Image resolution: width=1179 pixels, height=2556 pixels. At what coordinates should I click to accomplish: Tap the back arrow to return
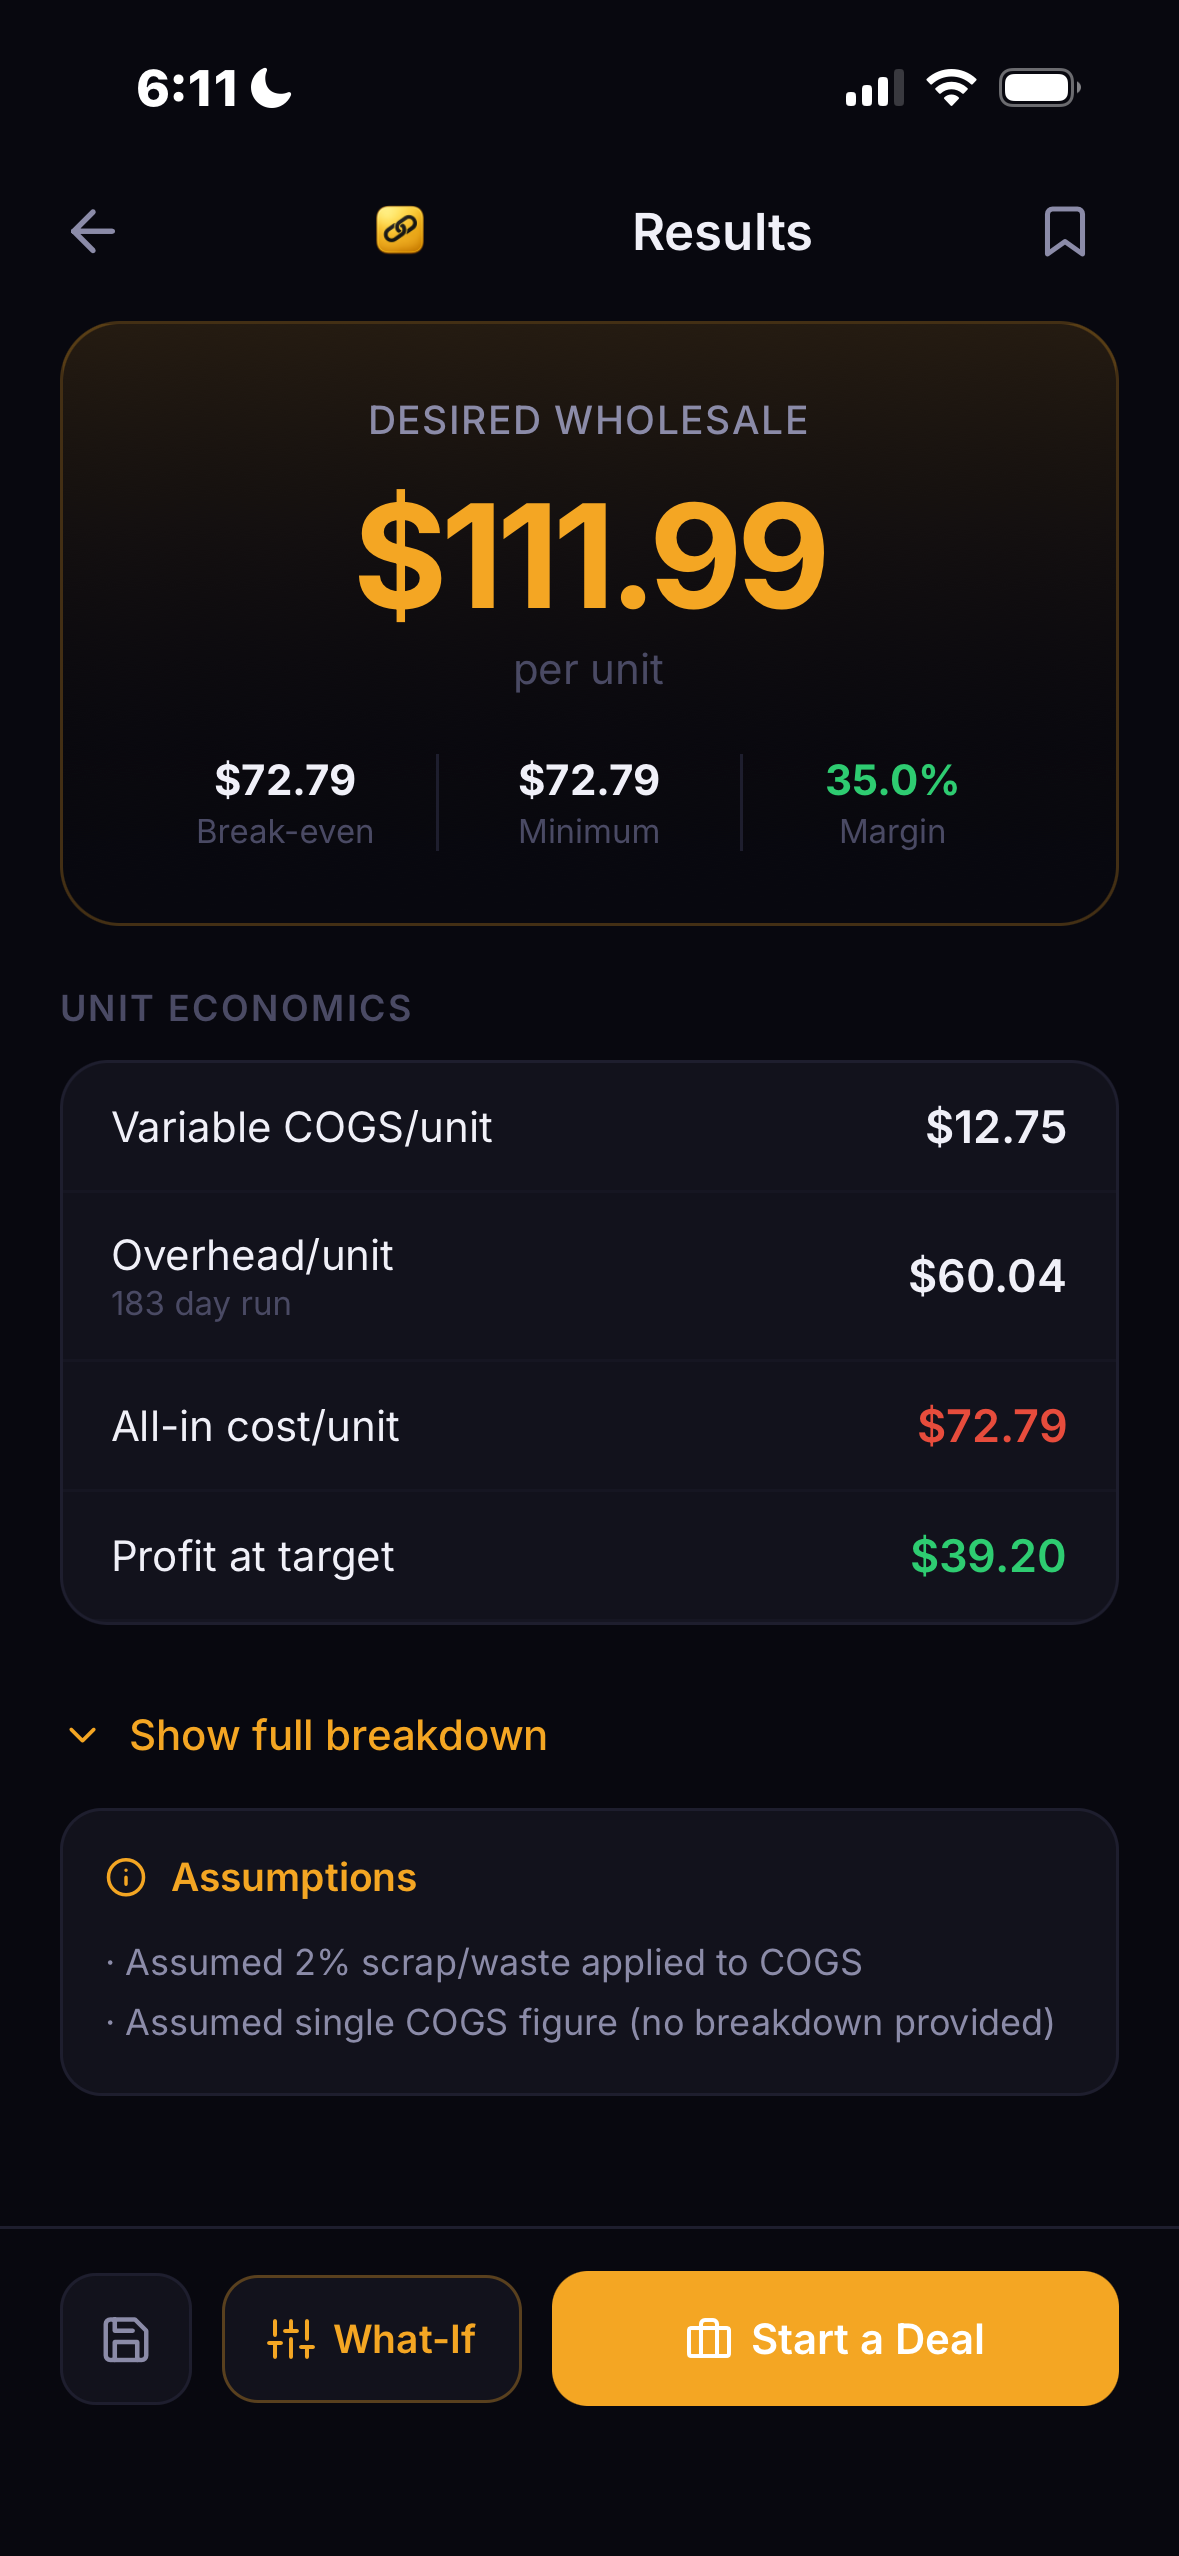(90, 231)
